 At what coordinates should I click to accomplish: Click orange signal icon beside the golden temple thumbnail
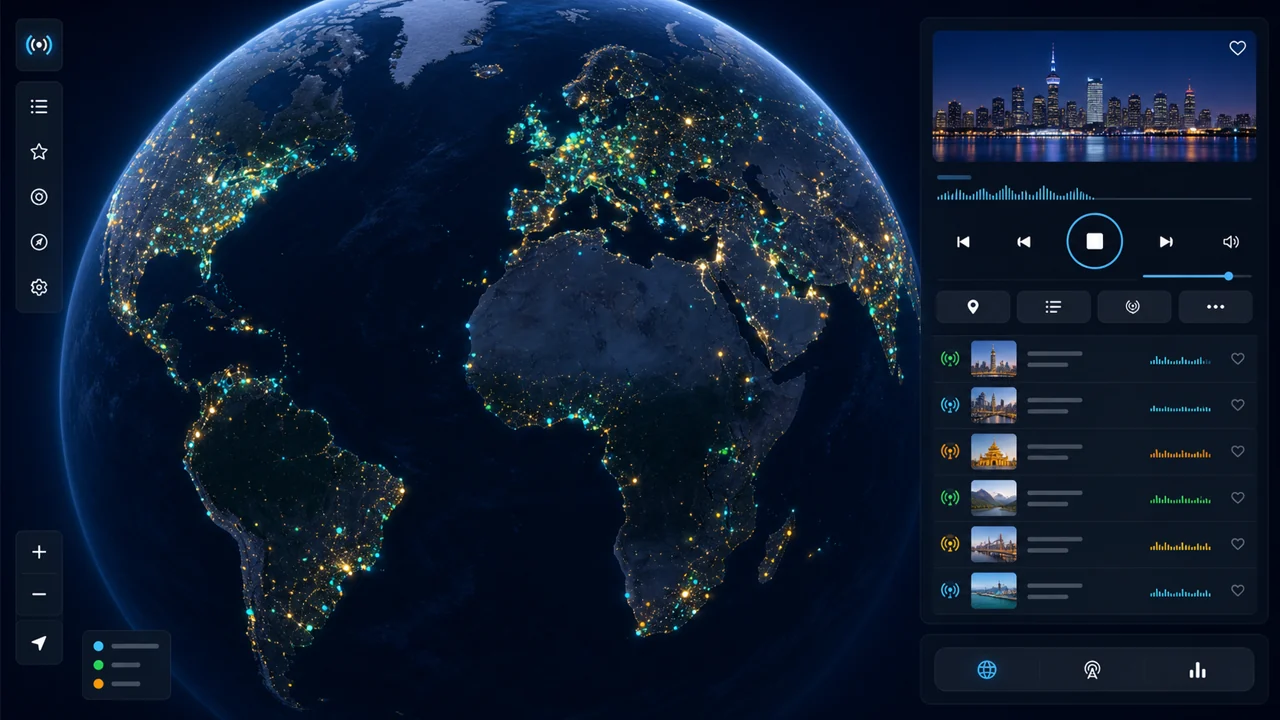click(x=950, y=451)
